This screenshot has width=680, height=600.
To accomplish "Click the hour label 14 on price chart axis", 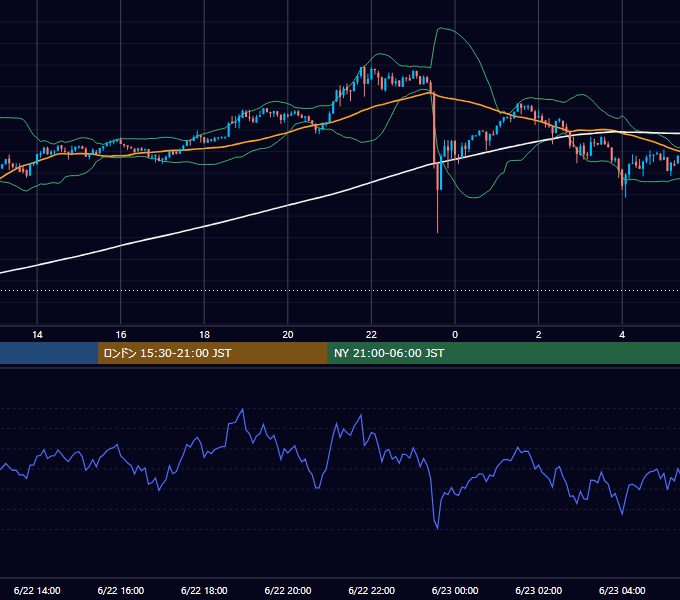I will 37,335.
